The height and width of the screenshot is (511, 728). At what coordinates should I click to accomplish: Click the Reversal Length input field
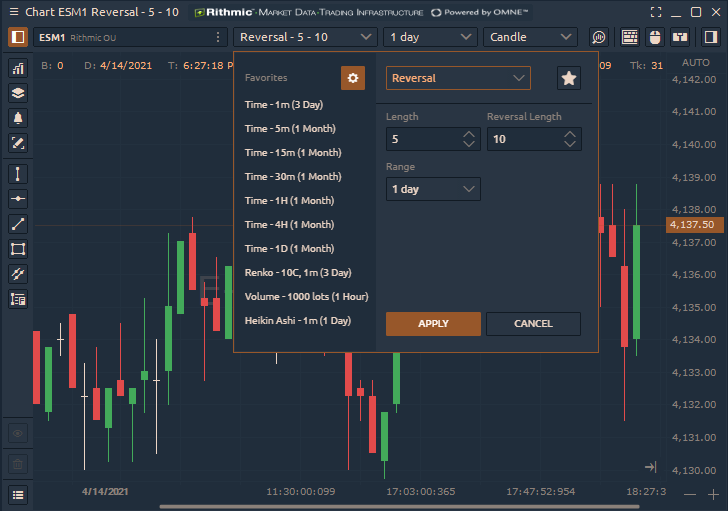(x=523, y=139)
